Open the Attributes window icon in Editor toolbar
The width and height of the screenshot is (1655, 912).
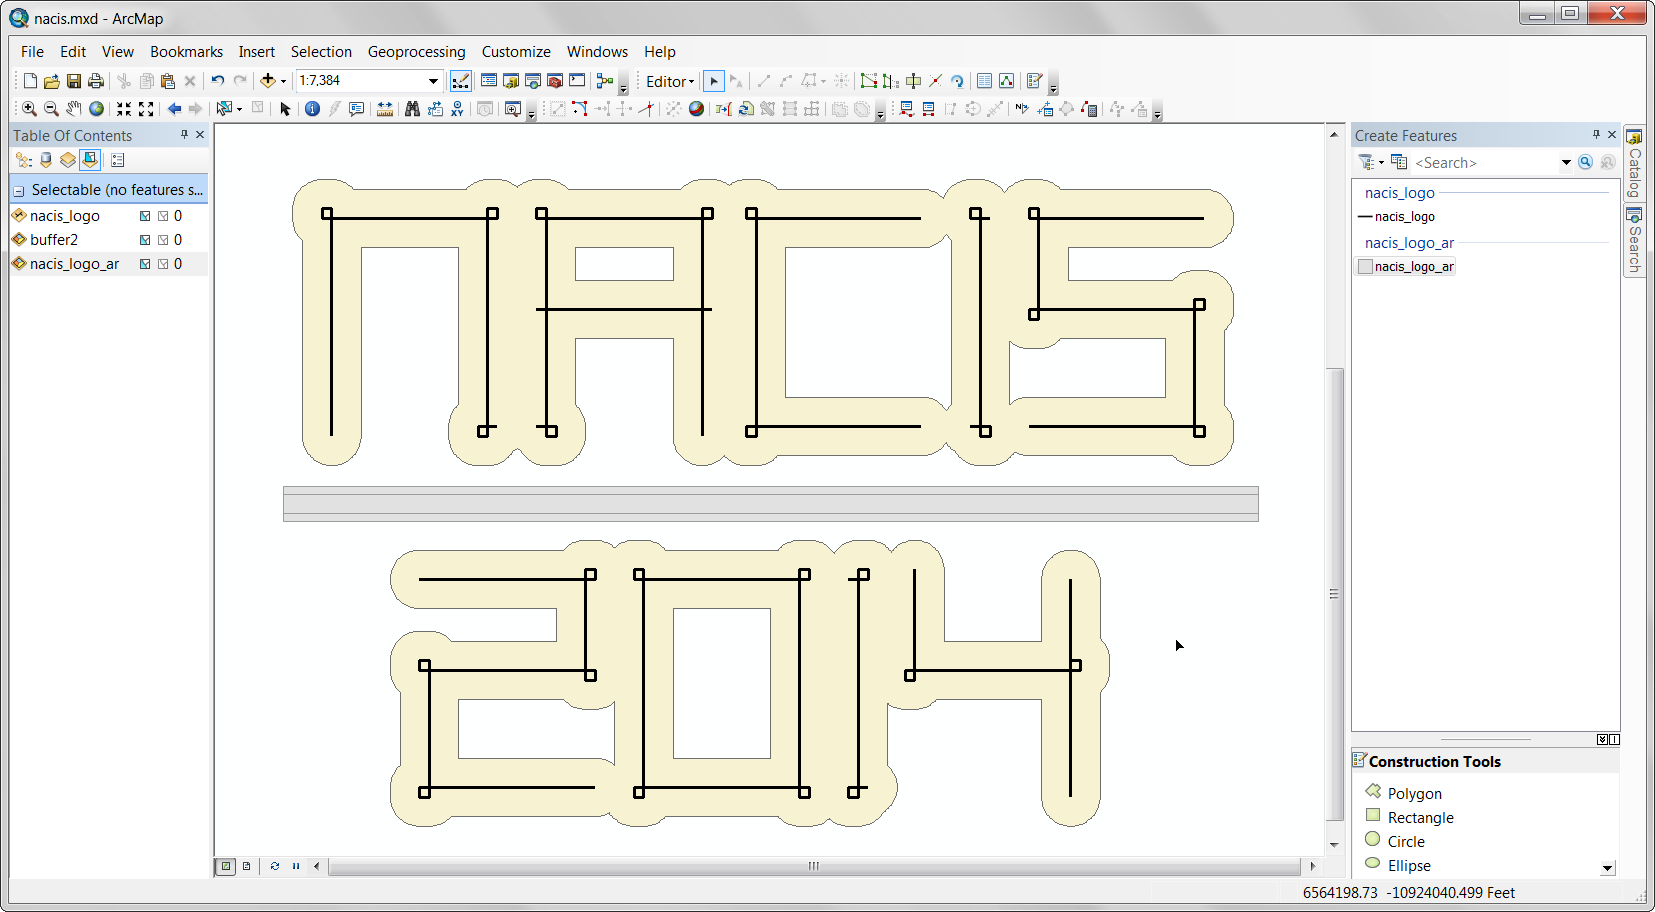[984, 81]
